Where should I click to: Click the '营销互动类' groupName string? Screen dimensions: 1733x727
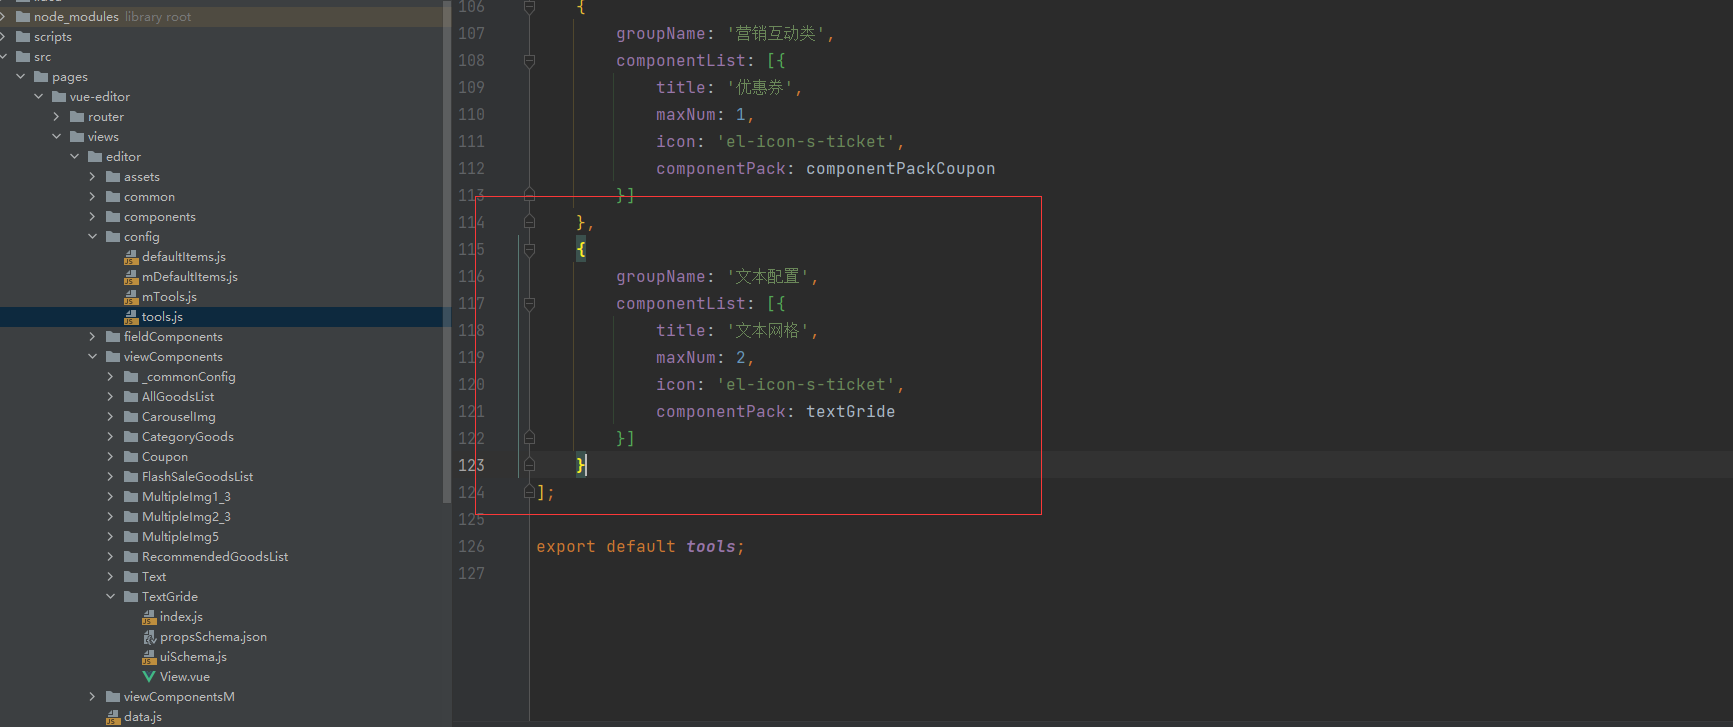coord(775,34)
